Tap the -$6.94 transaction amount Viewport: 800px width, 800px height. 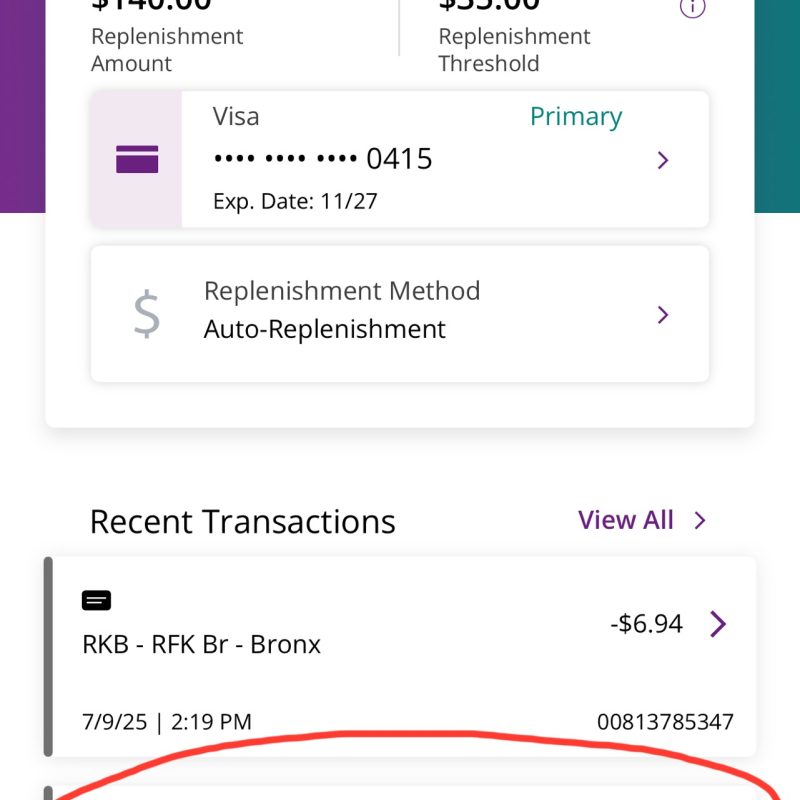646,624
